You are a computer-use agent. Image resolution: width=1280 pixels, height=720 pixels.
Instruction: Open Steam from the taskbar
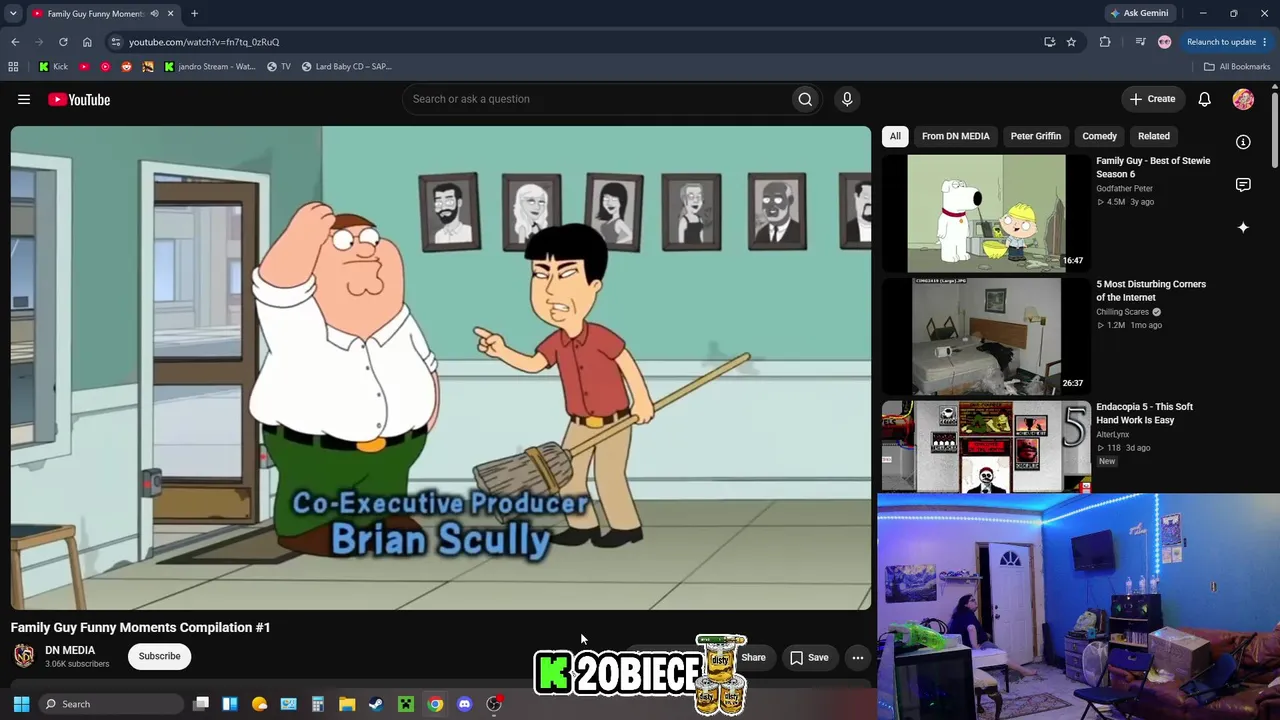point(376,704)
